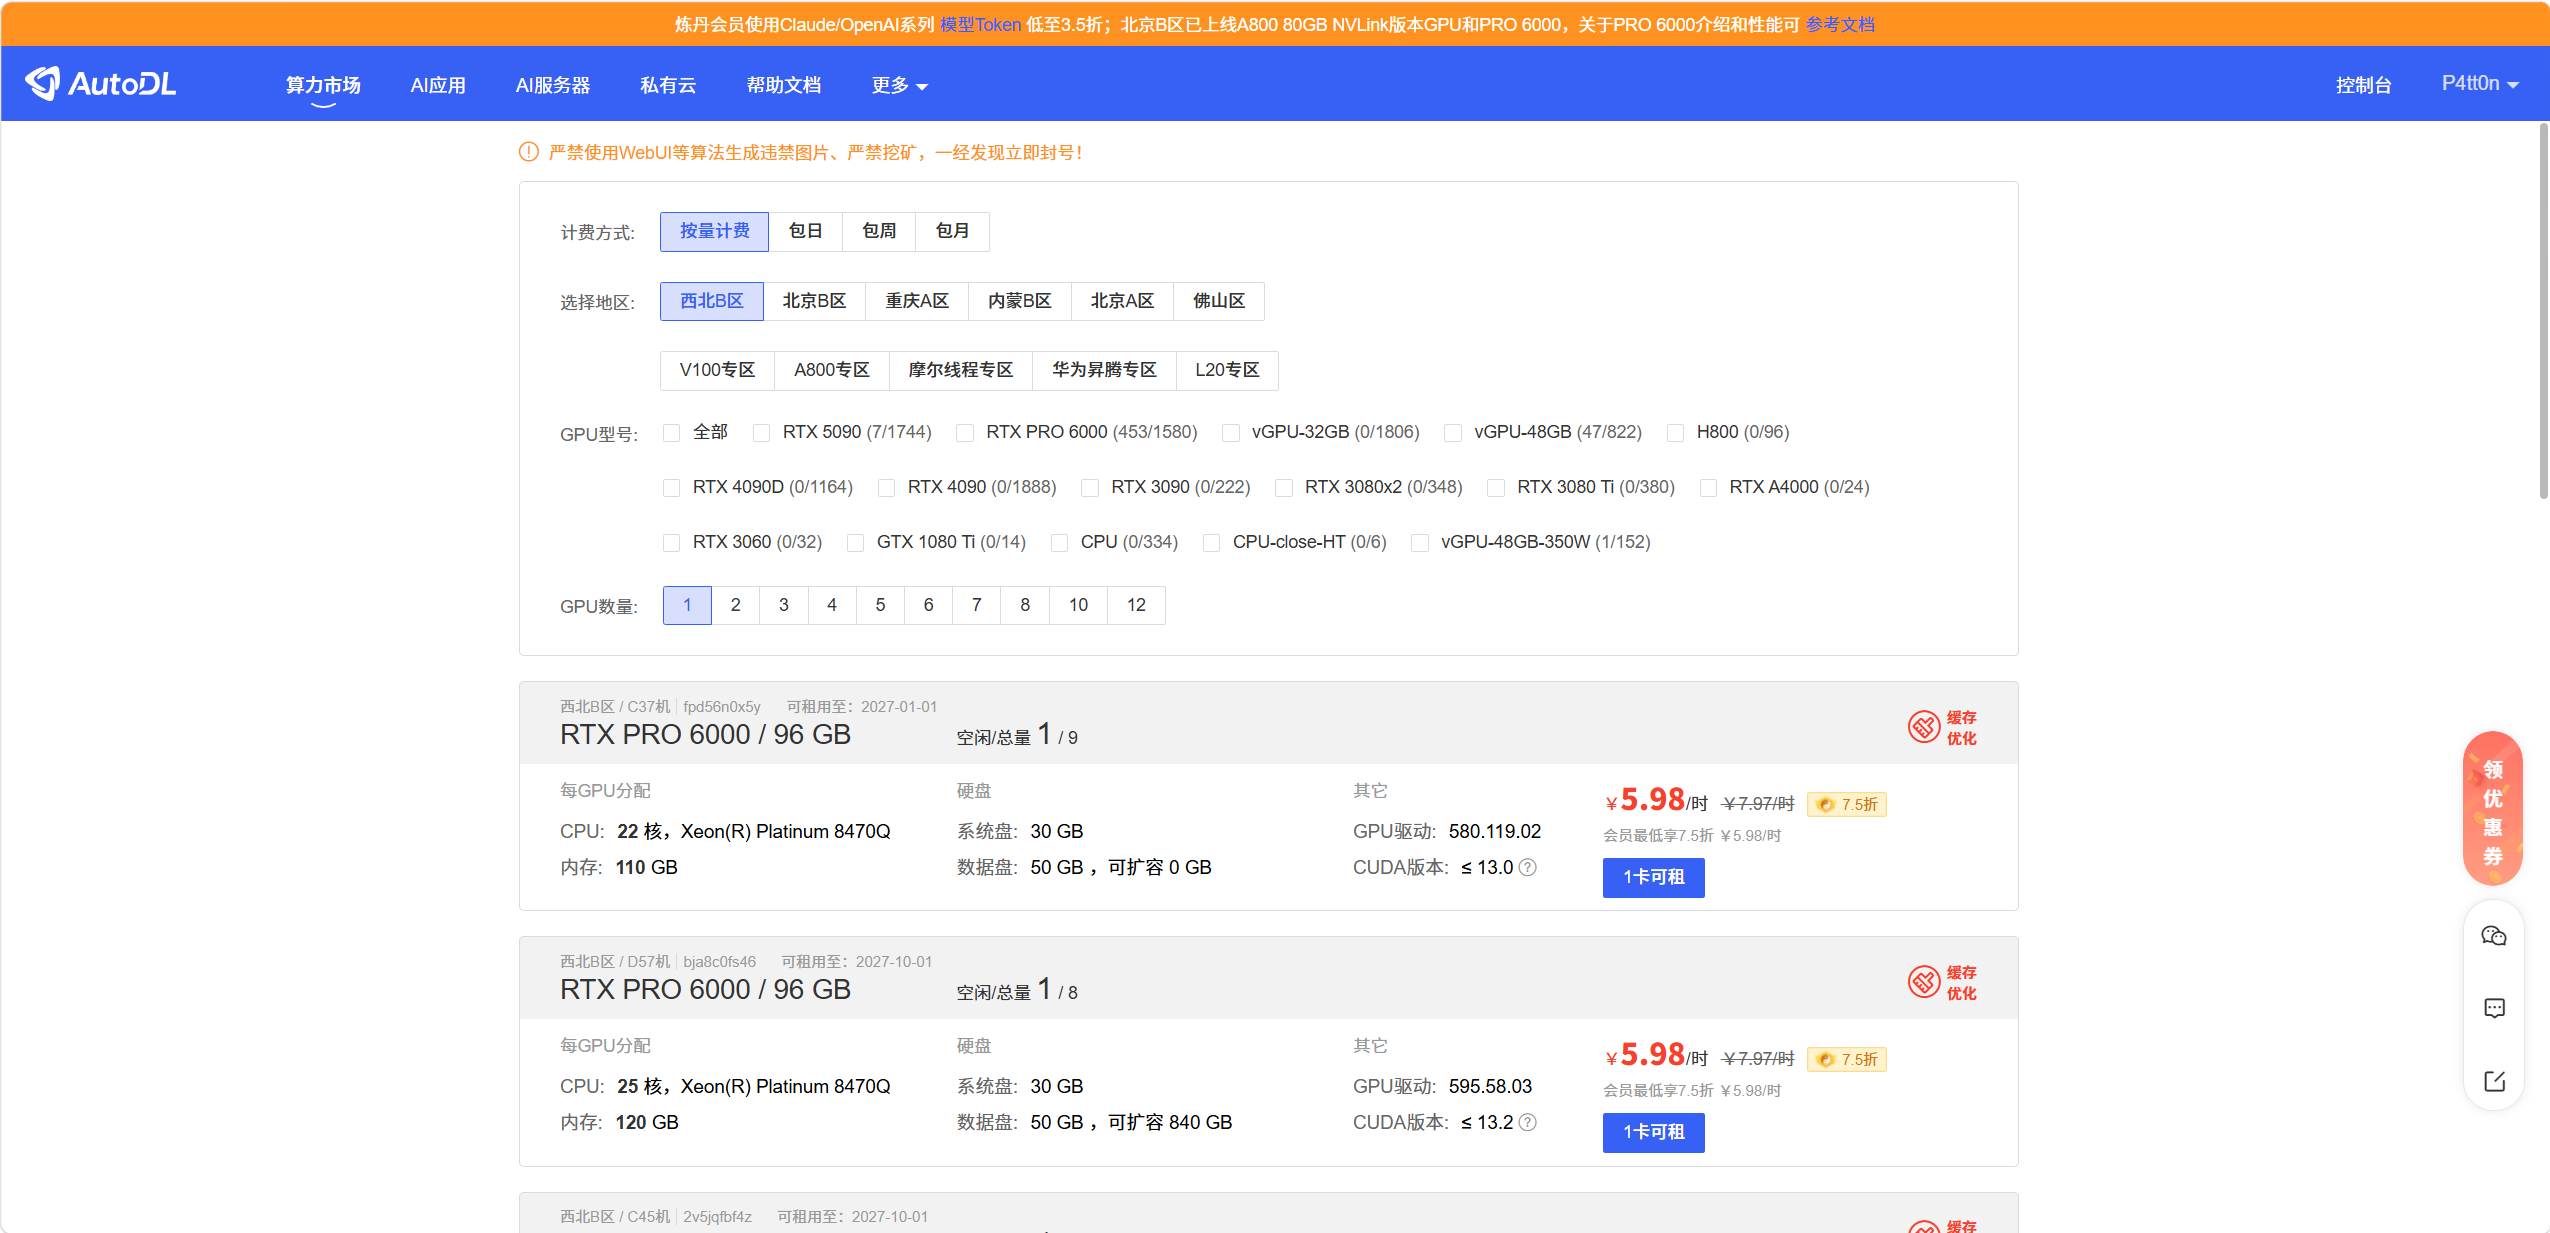Tick the H800 checkbox
Screen dimensions: 2550x1233
[x=1676, y=433]
